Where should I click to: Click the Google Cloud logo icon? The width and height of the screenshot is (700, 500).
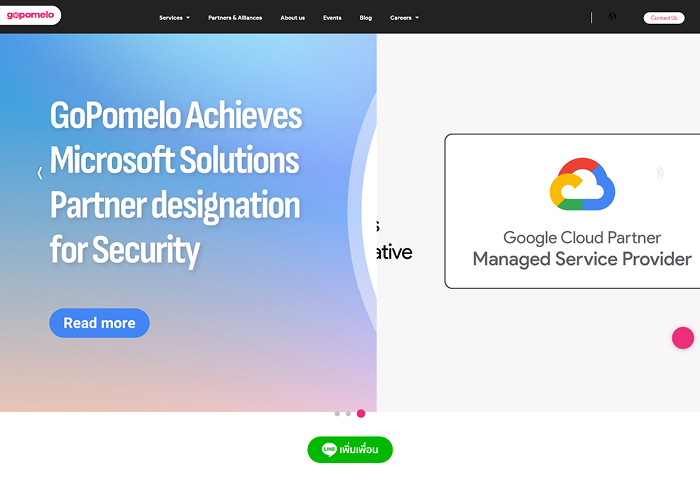click(582, 185)
